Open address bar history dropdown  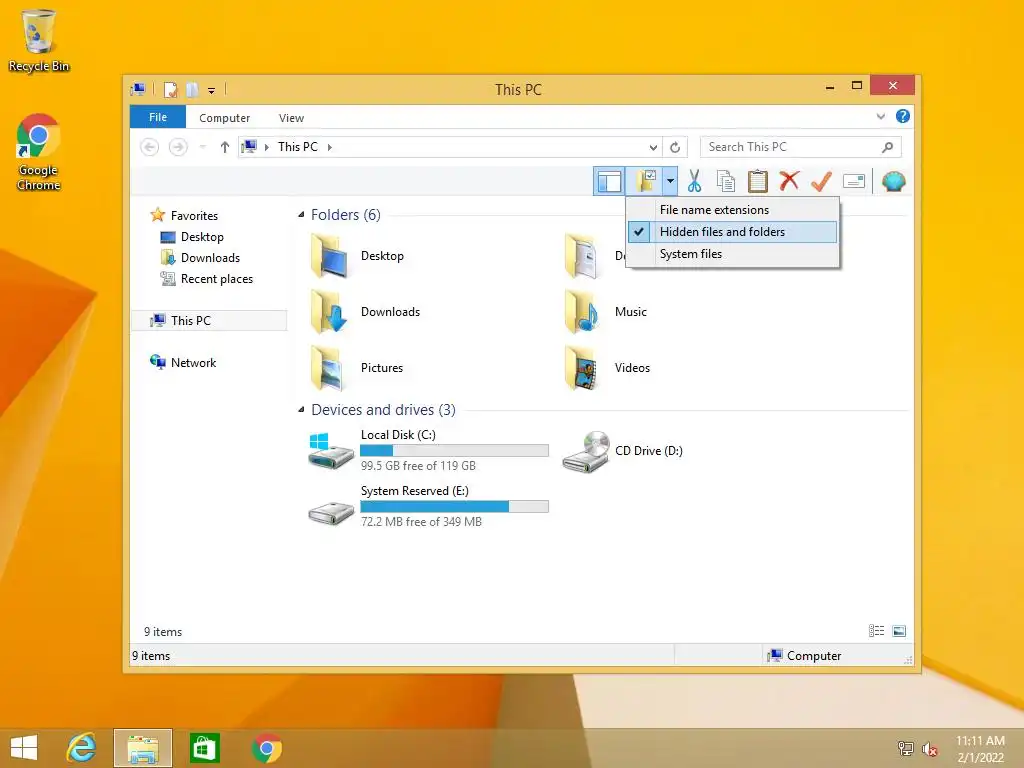tap(653, 147)
